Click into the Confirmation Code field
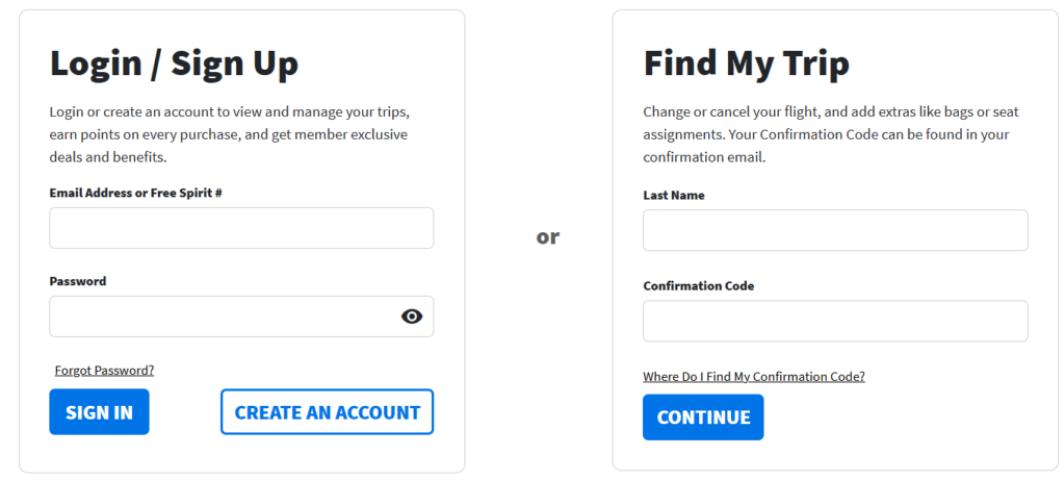Image resolution: width=1064 pixels, height=480 pixels. (x=835, y=321)
